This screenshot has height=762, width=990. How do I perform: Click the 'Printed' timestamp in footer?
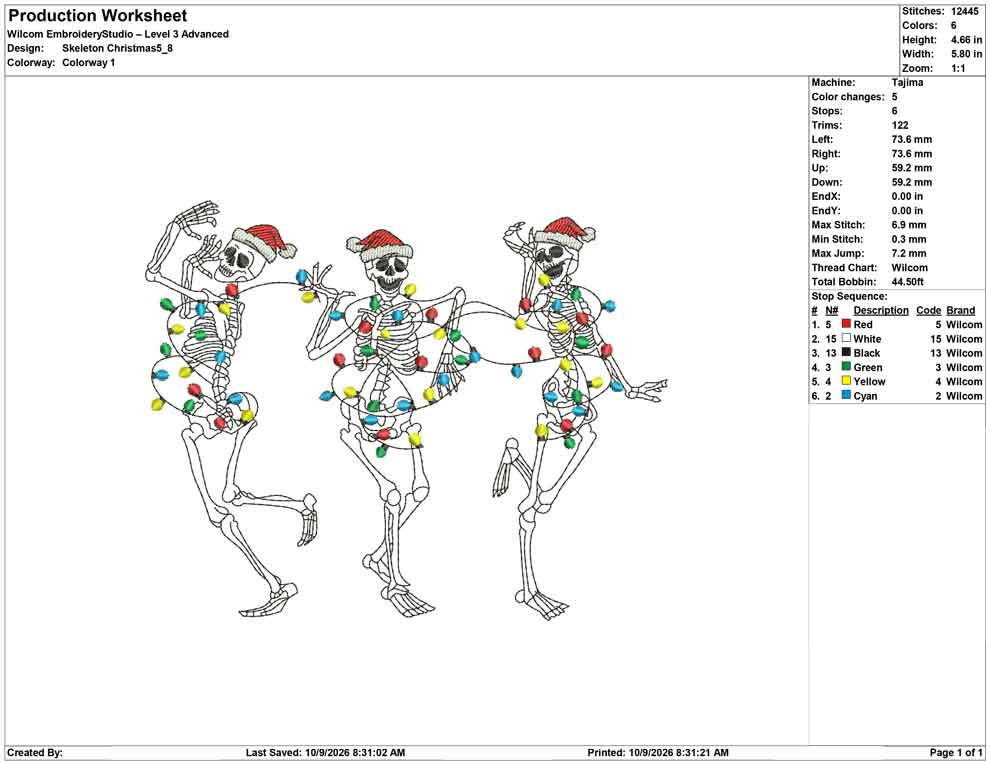pos(658,753)
